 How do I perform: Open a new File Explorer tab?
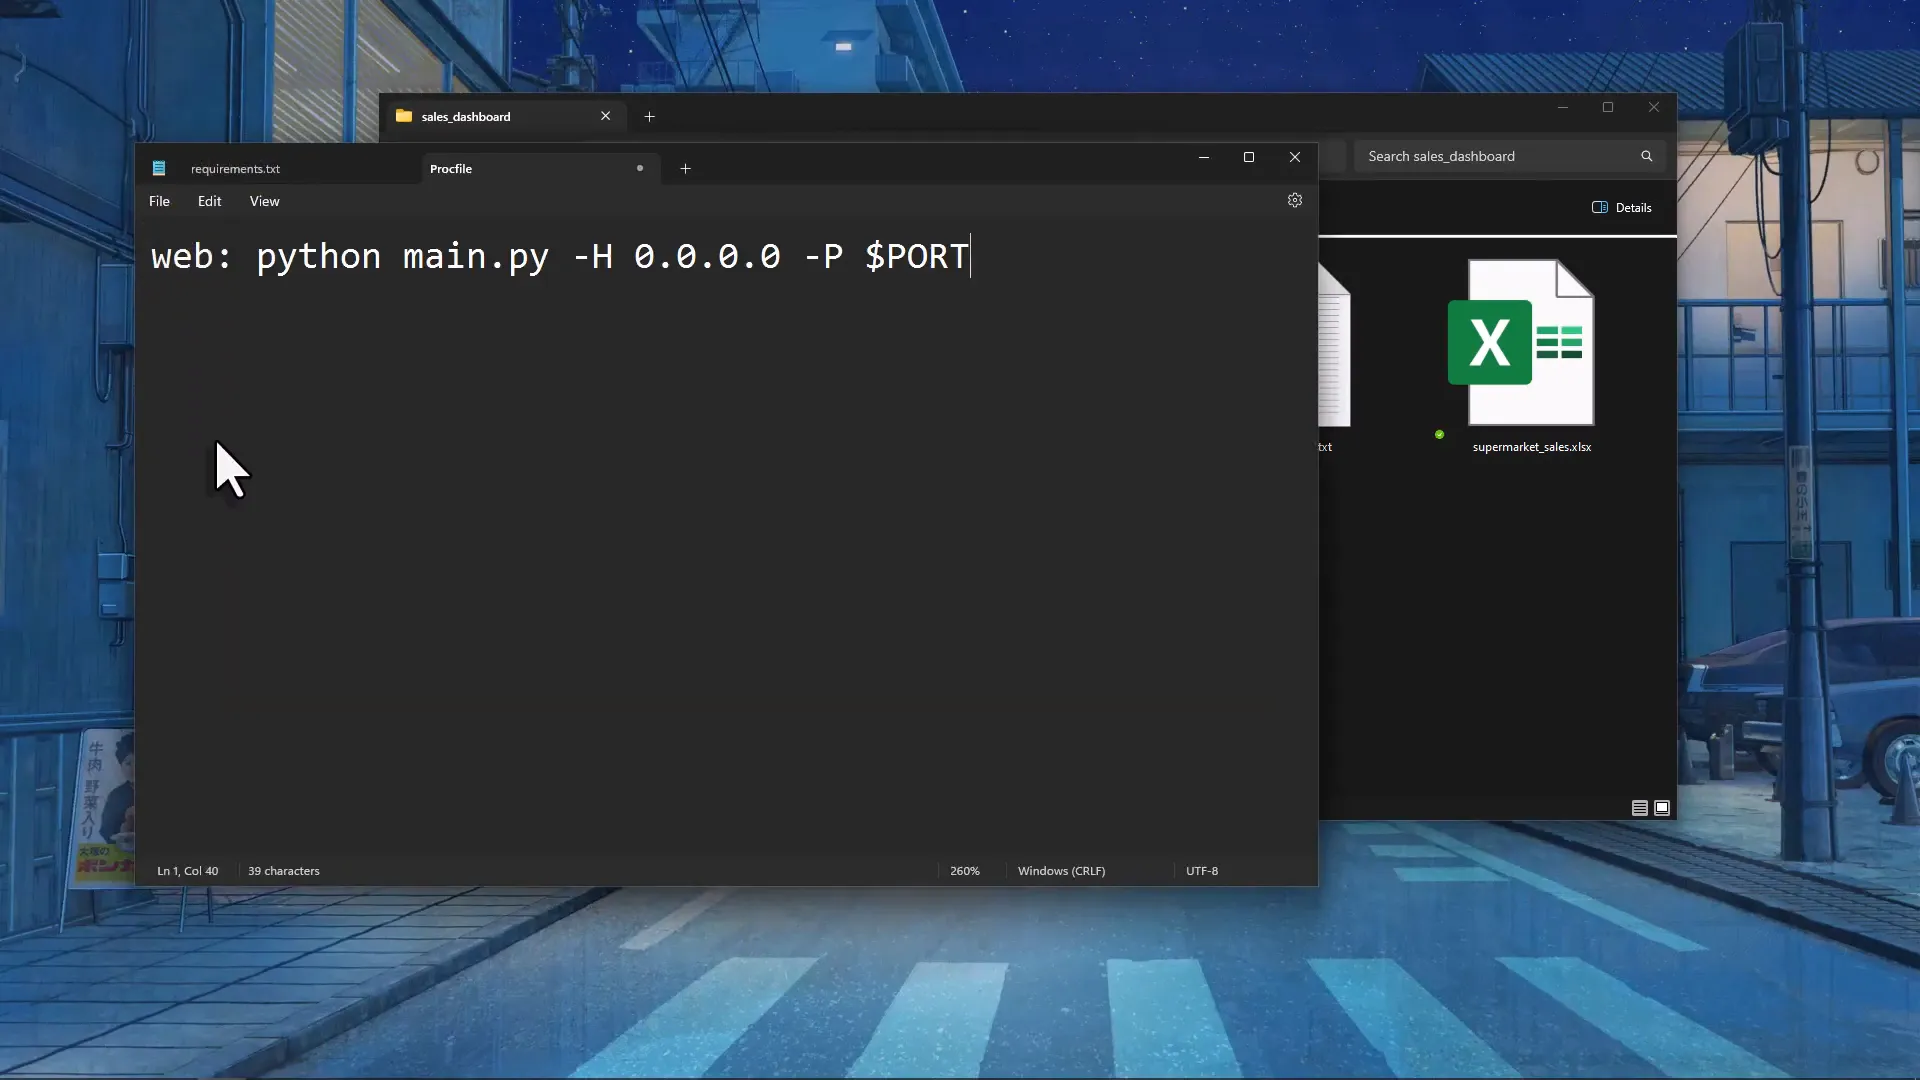point(649,116)
